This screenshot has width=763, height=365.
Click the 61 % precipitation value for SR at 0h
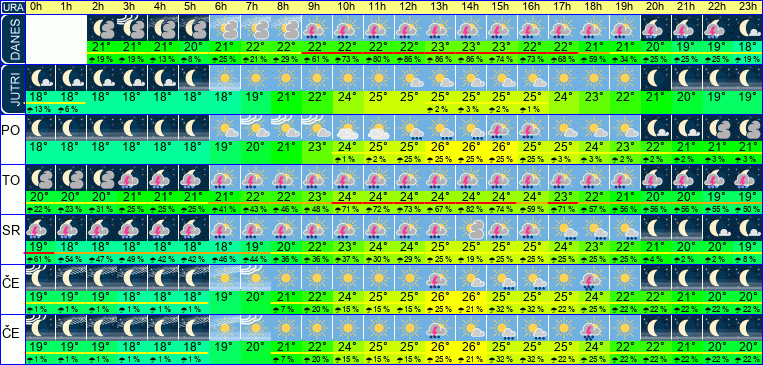[39, 258]
